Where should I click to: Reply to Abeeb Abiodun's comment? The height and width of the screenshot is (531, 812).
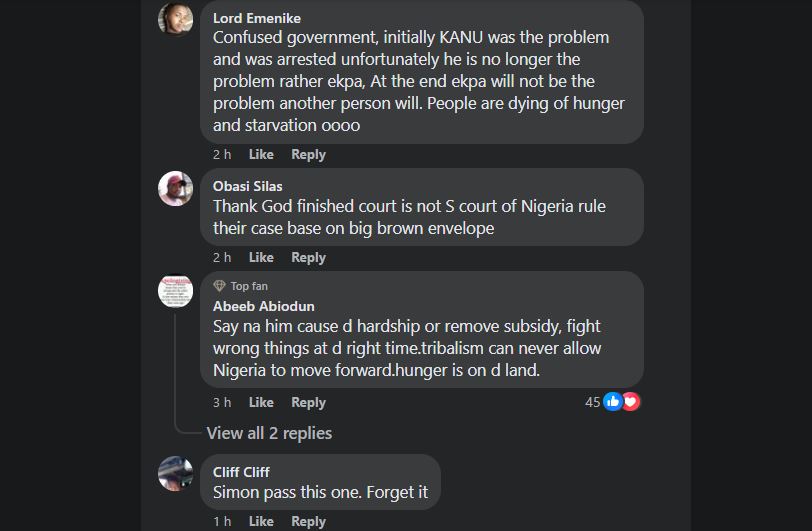308,402
